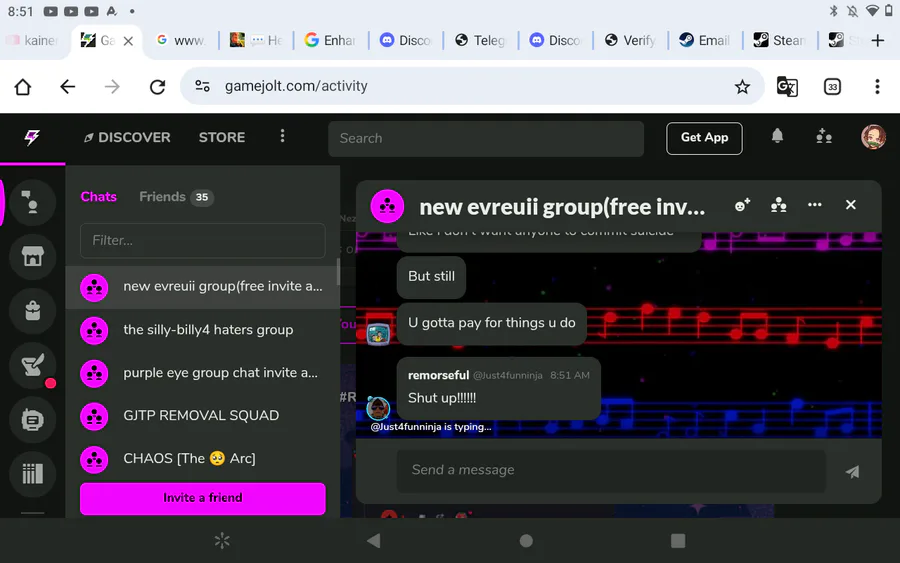
Task: Switch to the 'Teleg' browser tab
Action: [x=480, y=40]
